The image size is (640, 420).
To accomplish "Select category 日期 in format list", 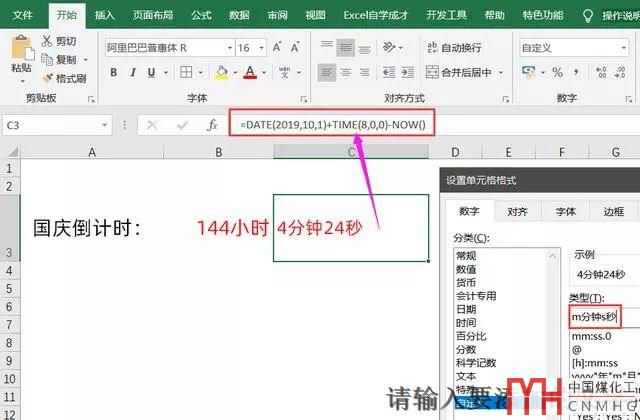I will [x=466, y=309].
